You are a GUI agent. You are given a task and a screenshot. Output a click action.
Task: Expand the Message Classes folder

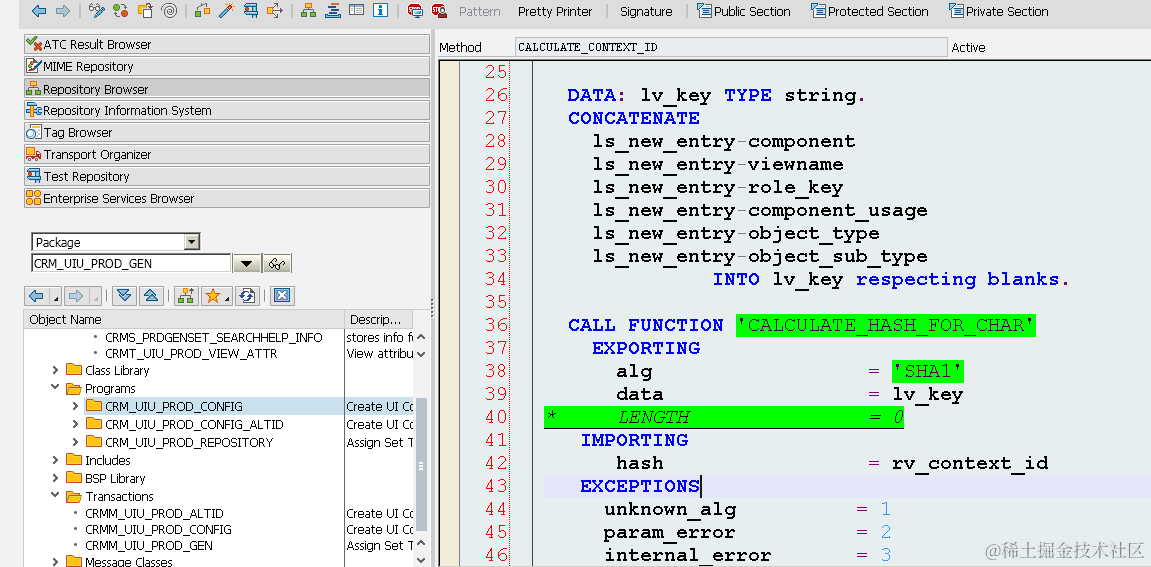point(55,561)
